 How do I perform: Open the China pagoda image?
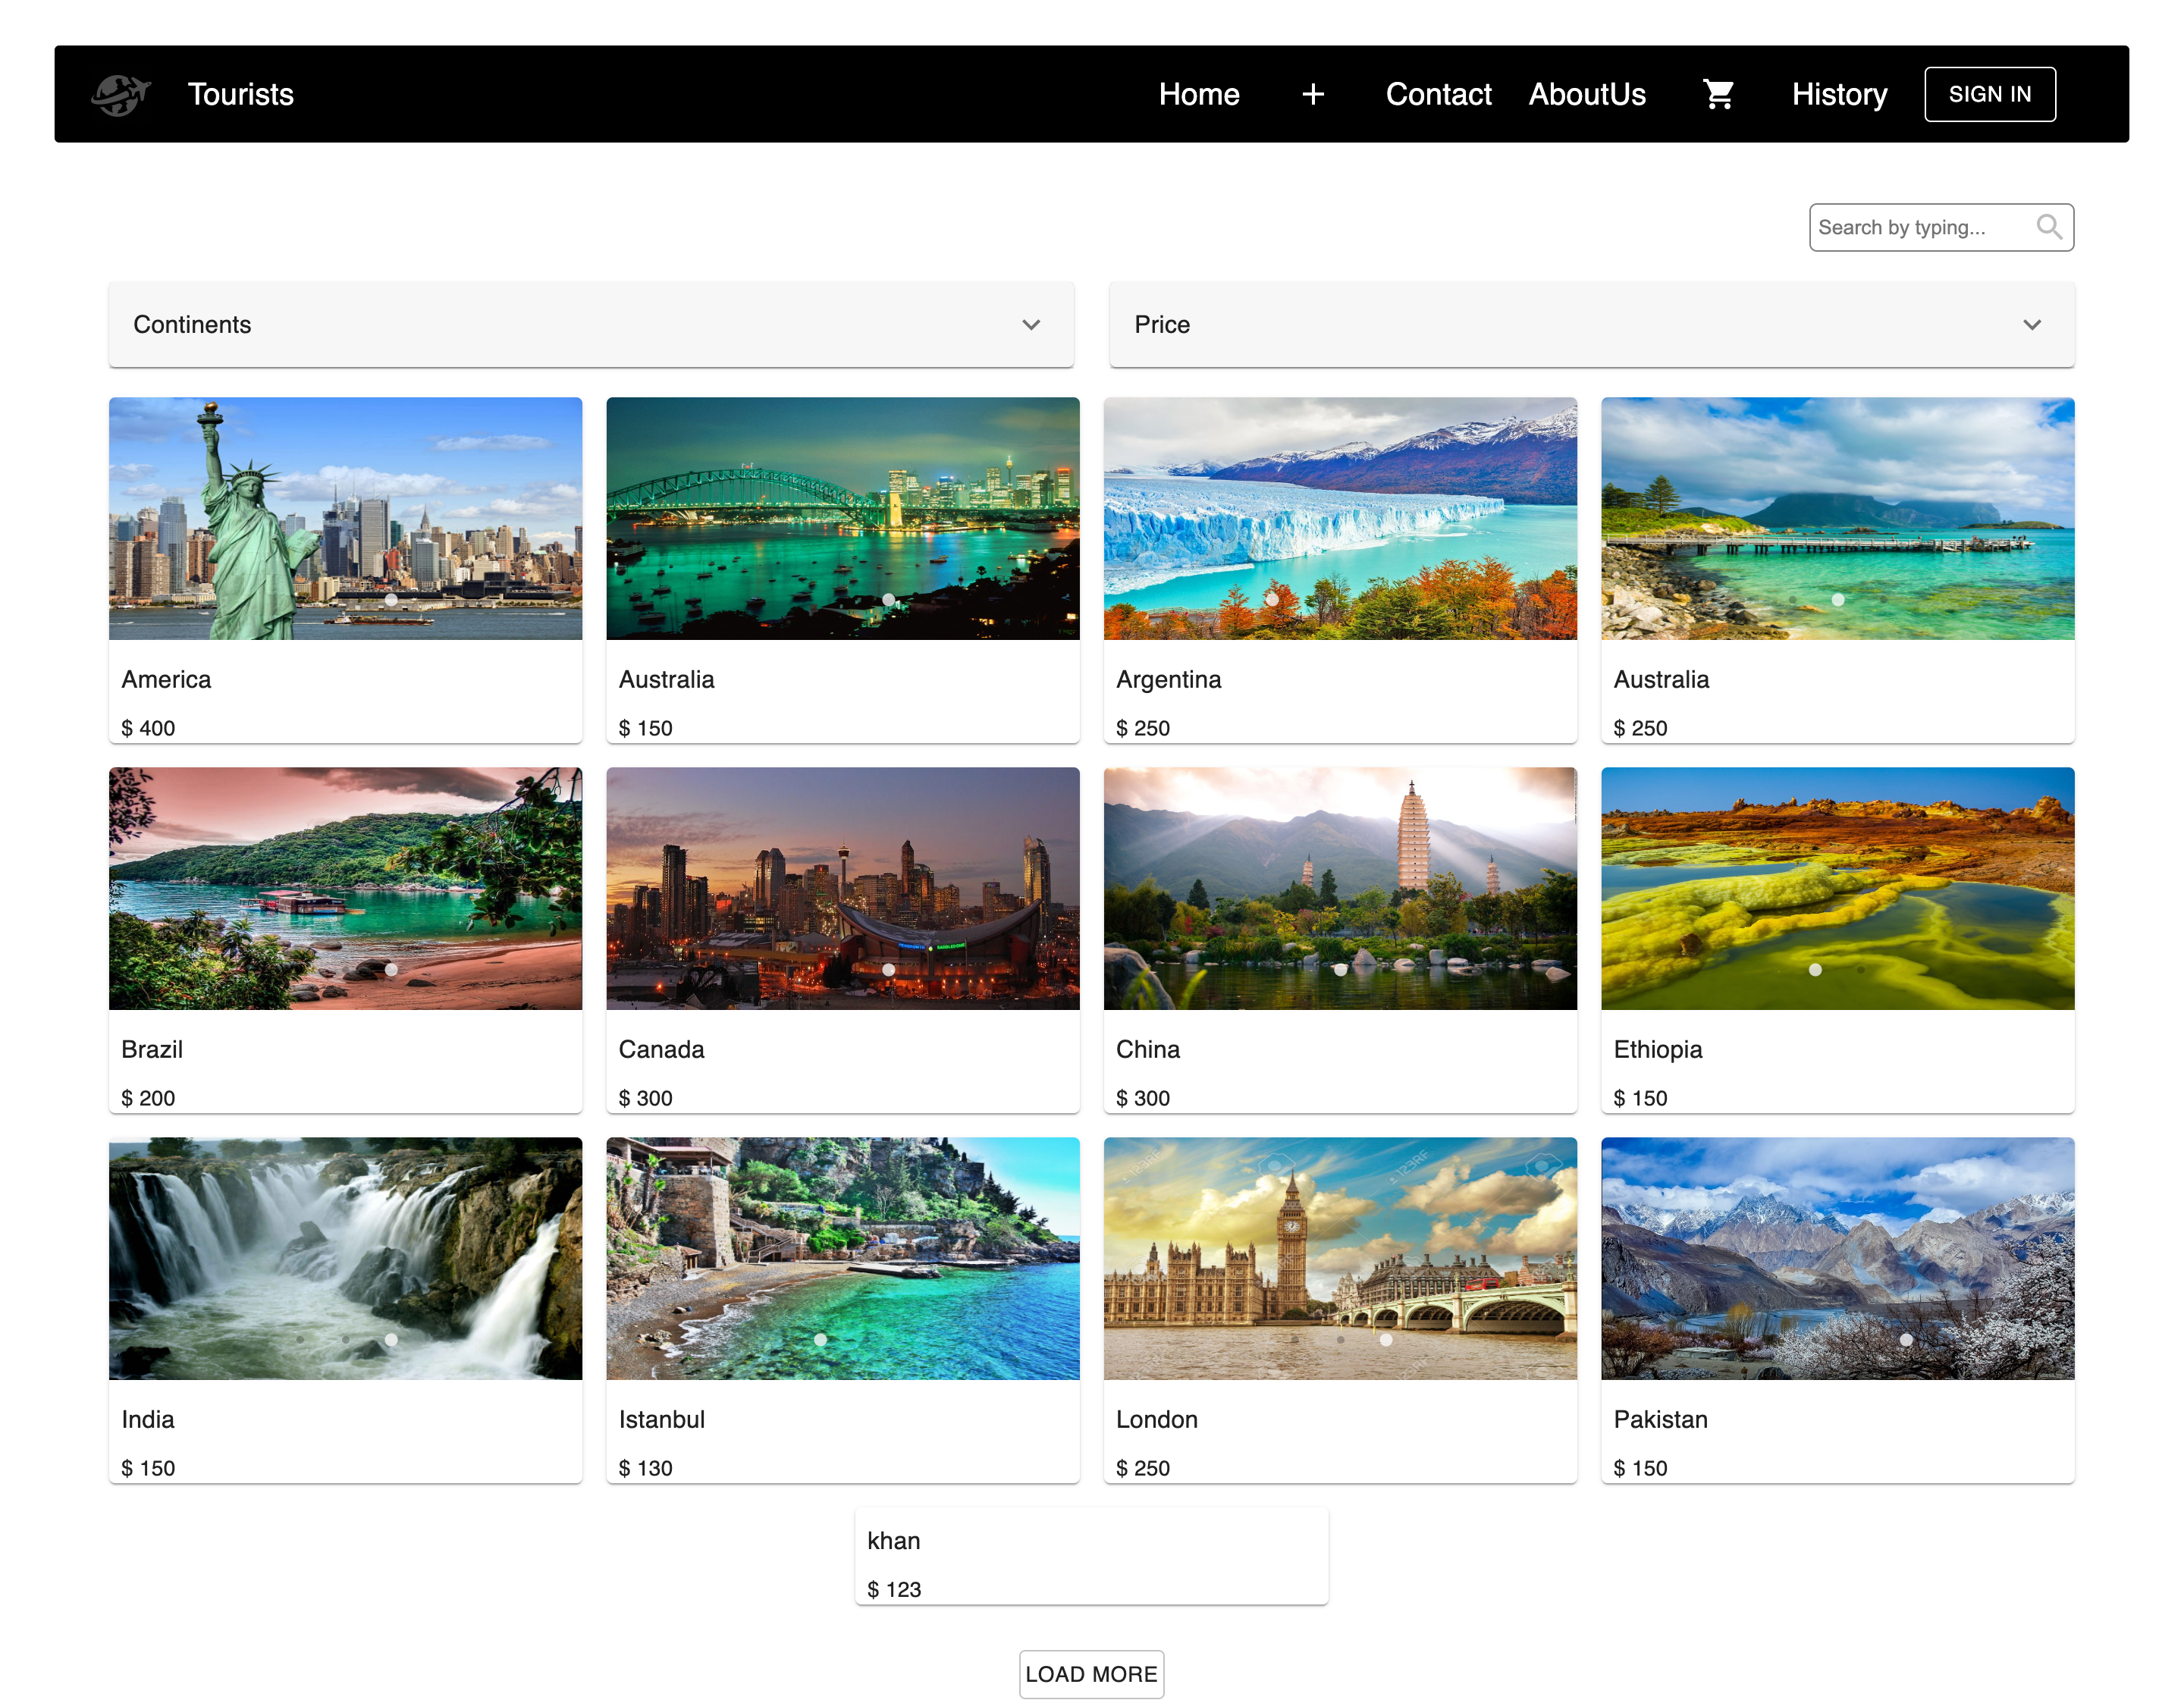click(1340, 889)
